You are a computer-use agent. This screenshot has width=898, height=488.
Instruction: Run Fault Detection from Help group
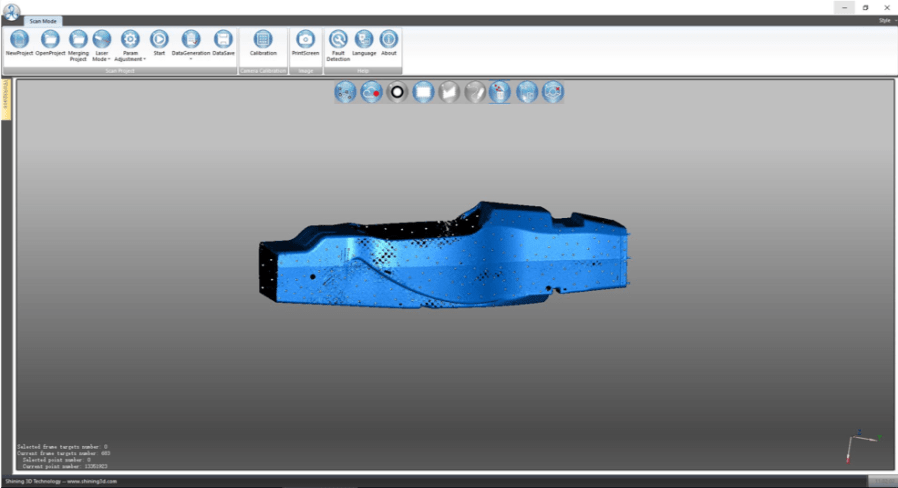coord(338,40)
